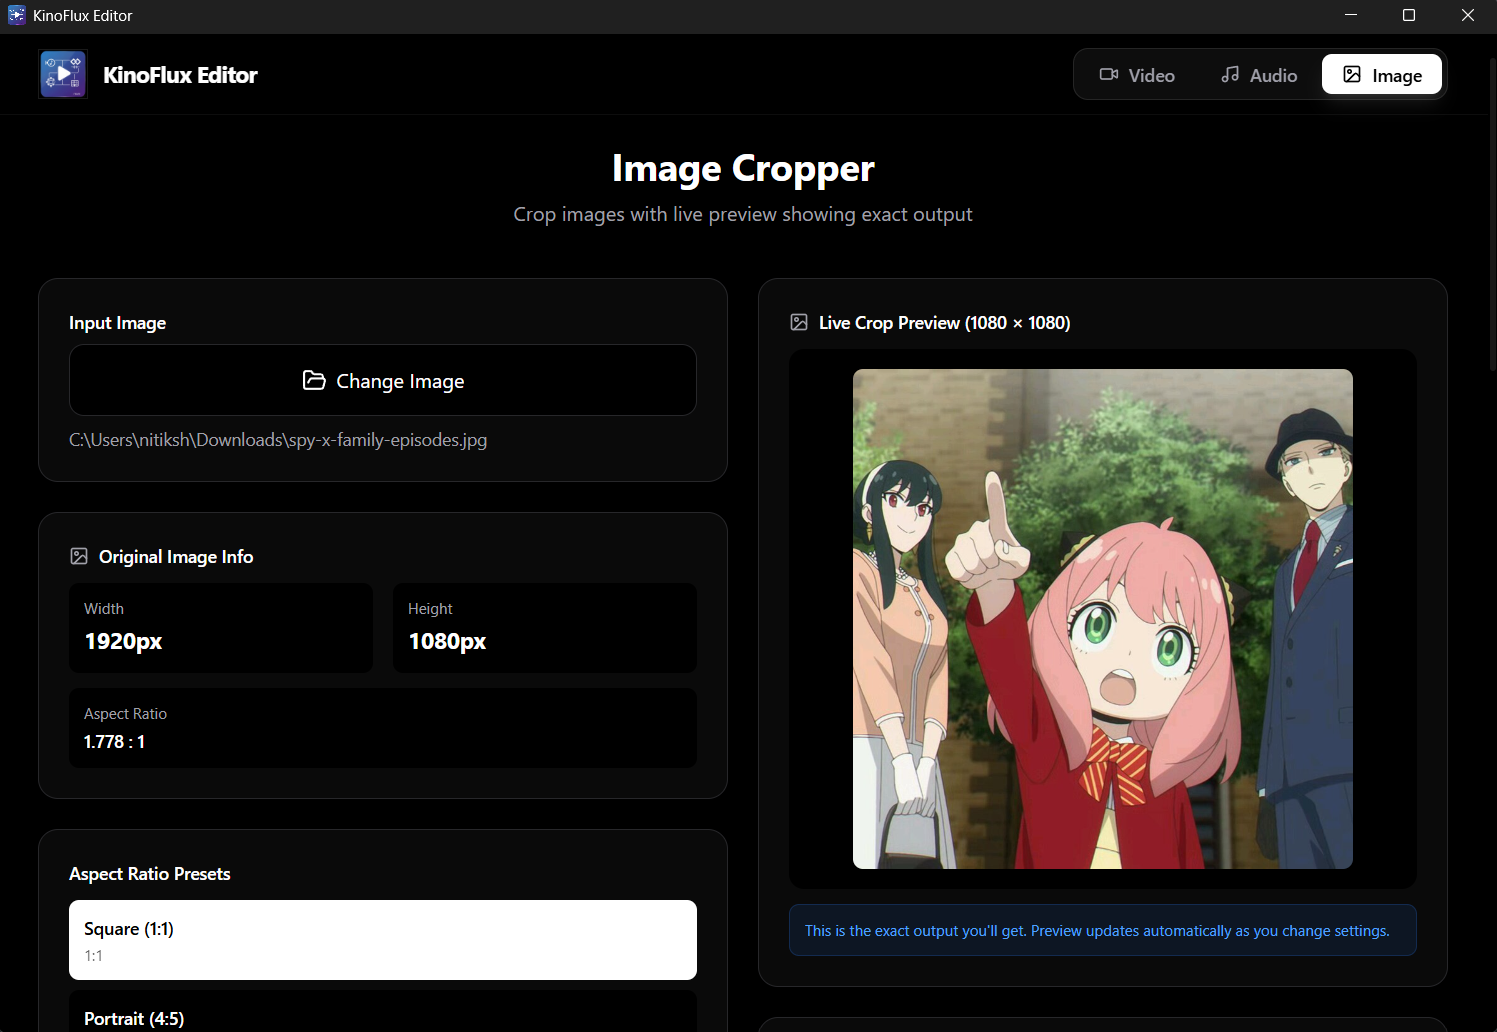Screen dimensions: 1497x1032
Task: Click the vertical scrollbar on the right edge
Action: (1492, 215)
